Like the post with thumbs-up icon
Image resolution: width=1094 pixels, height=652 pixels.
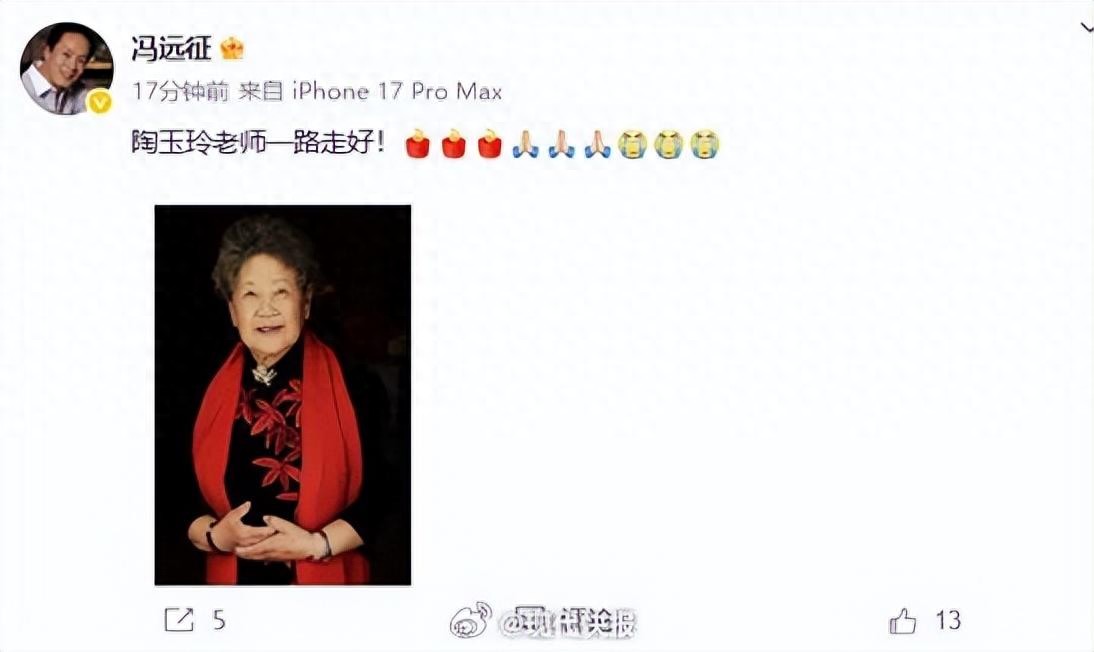click(x=903, y=620)
